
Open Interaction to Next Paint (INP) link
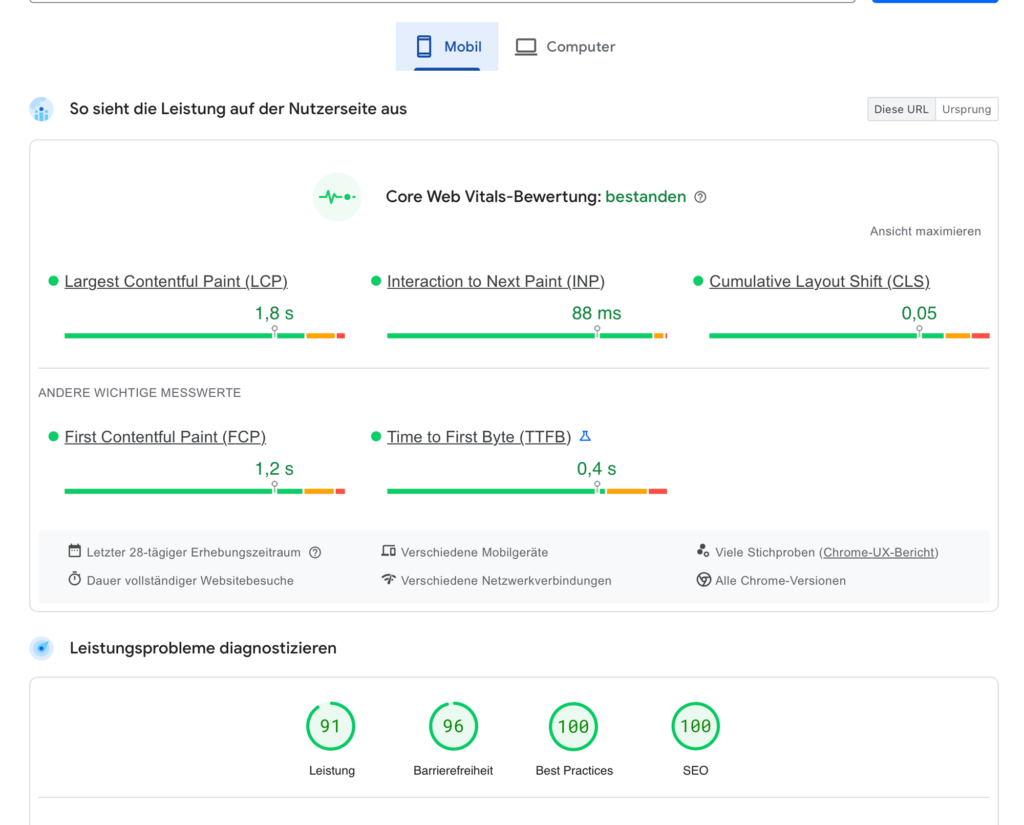[496, 282]
